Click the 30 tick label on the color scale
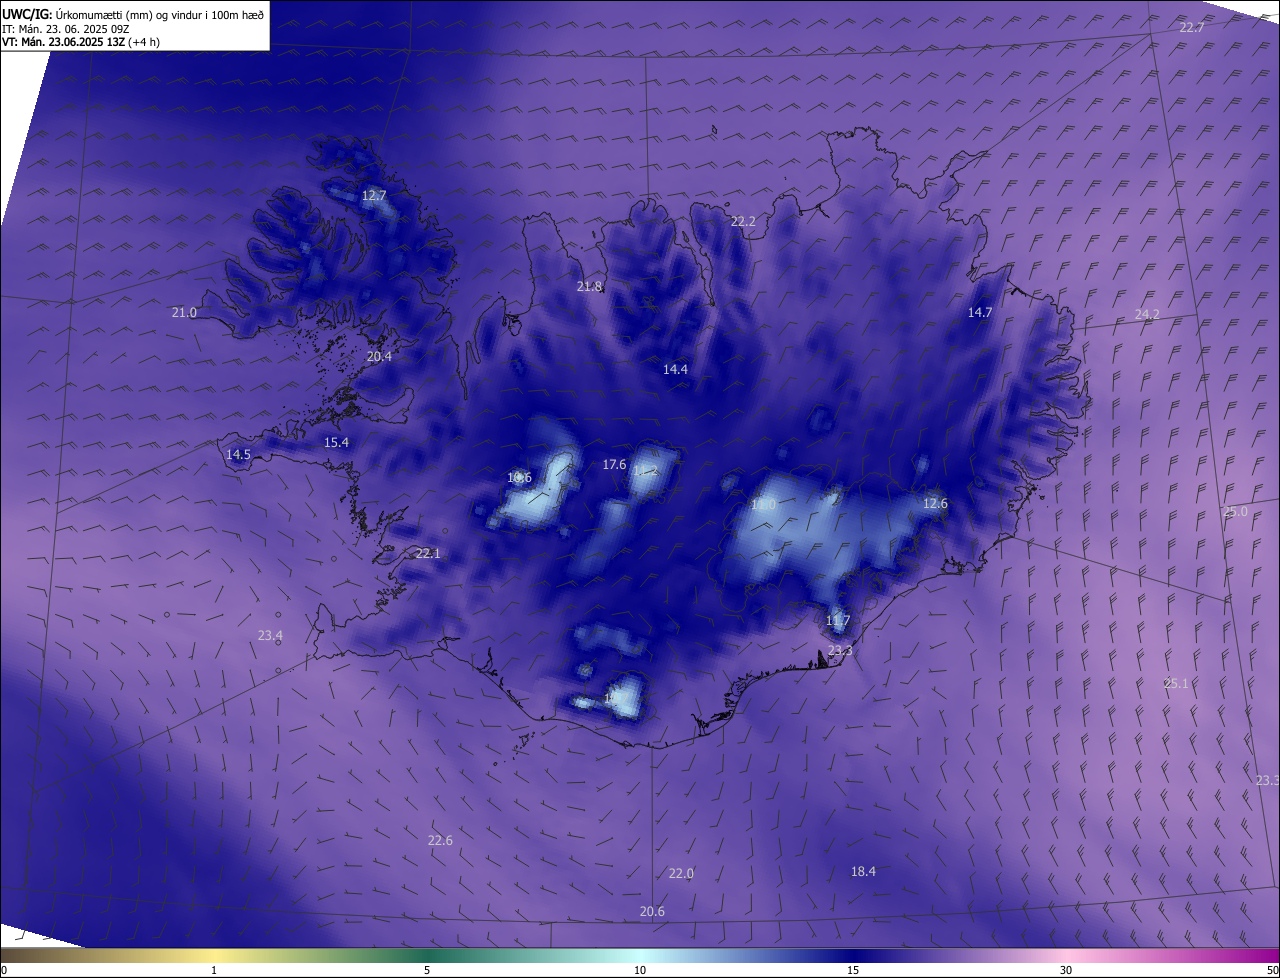 point(1066,970)
